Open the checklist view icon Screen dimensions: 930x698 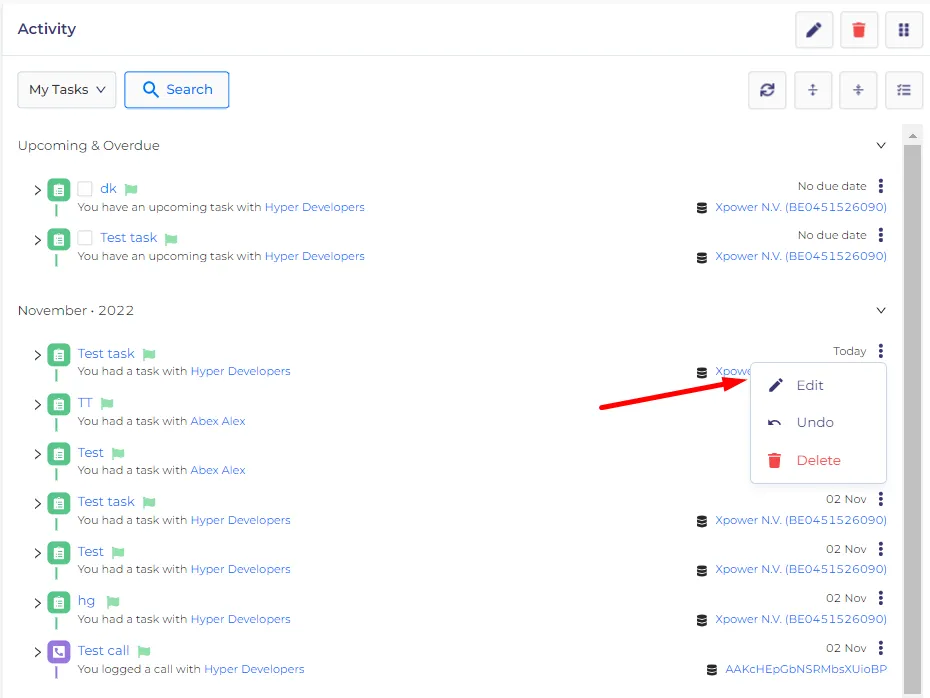click(x=903, y=90)
